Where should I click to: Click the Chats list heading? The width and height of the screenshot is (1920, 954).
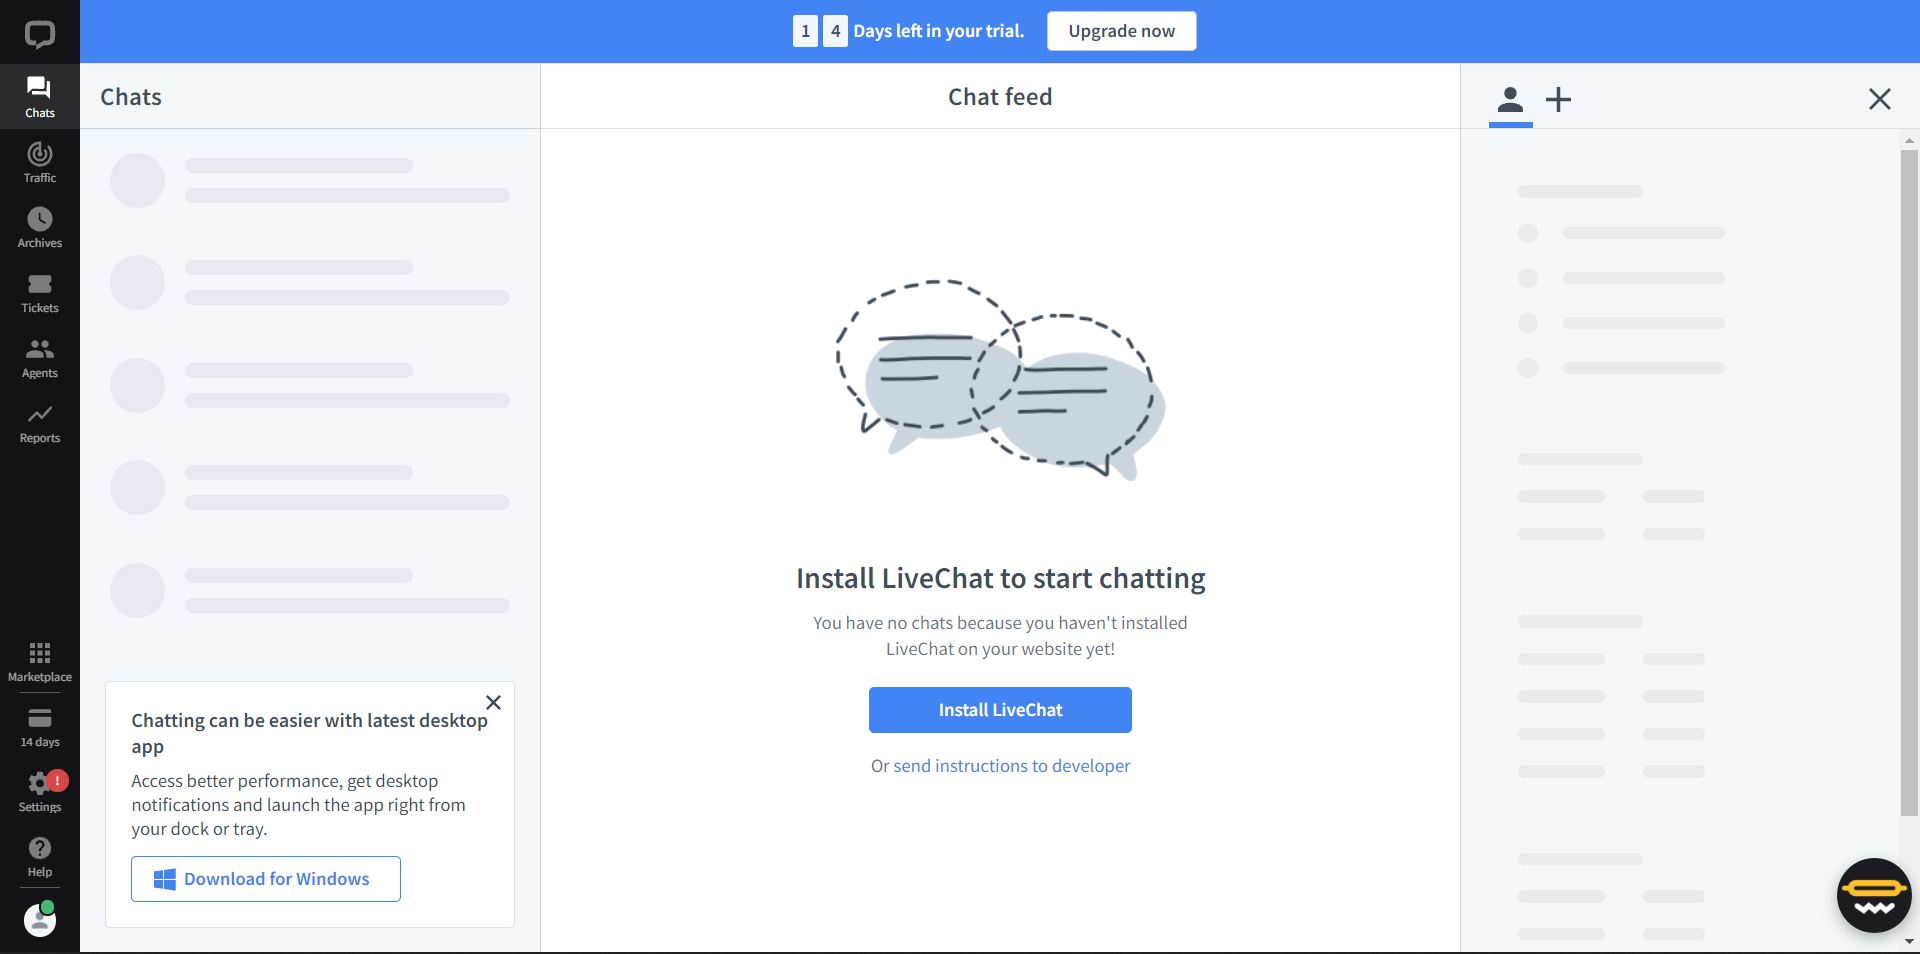131,97
